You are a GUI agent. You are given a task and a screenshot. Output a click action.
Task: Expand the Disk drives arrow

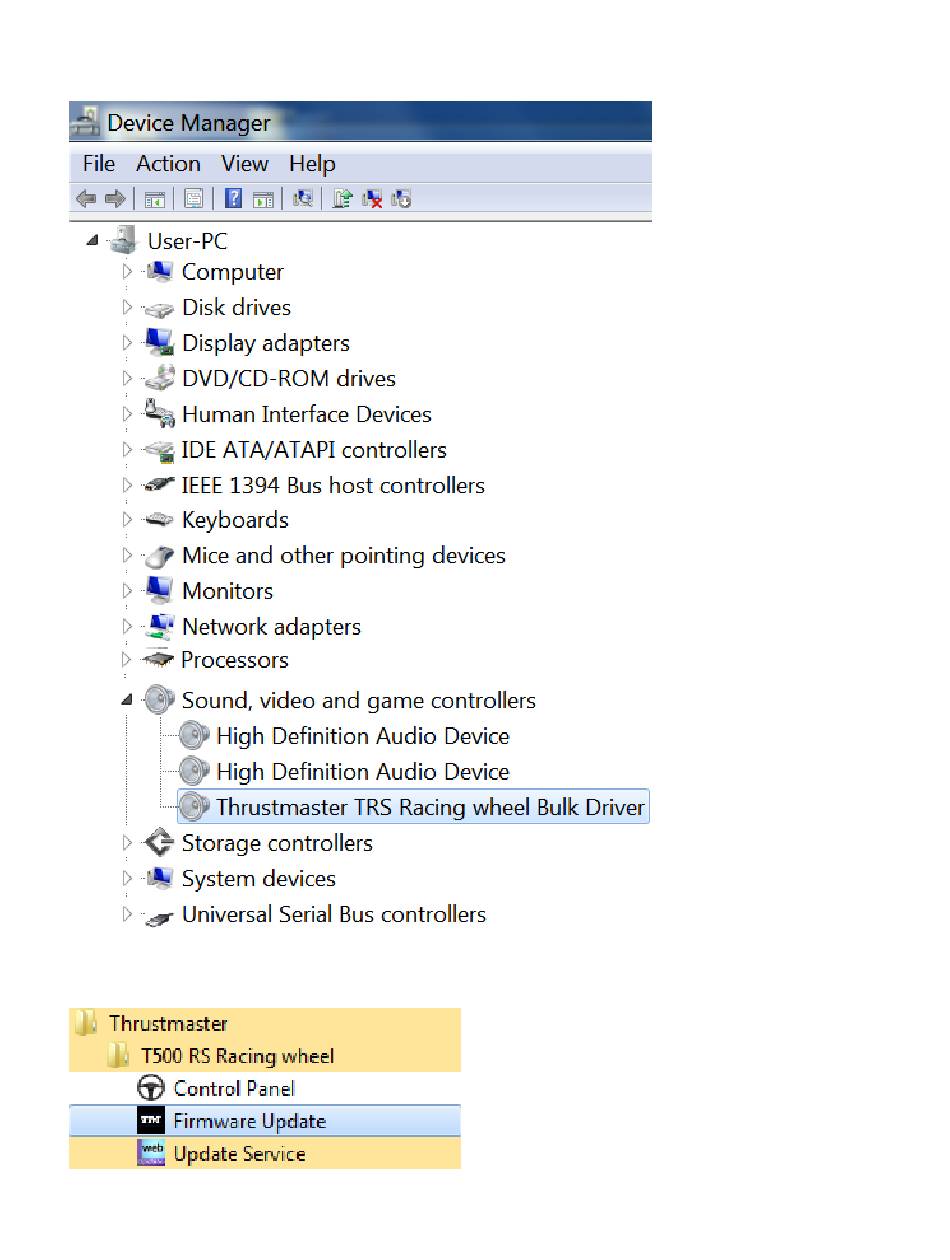click(127, 307)
